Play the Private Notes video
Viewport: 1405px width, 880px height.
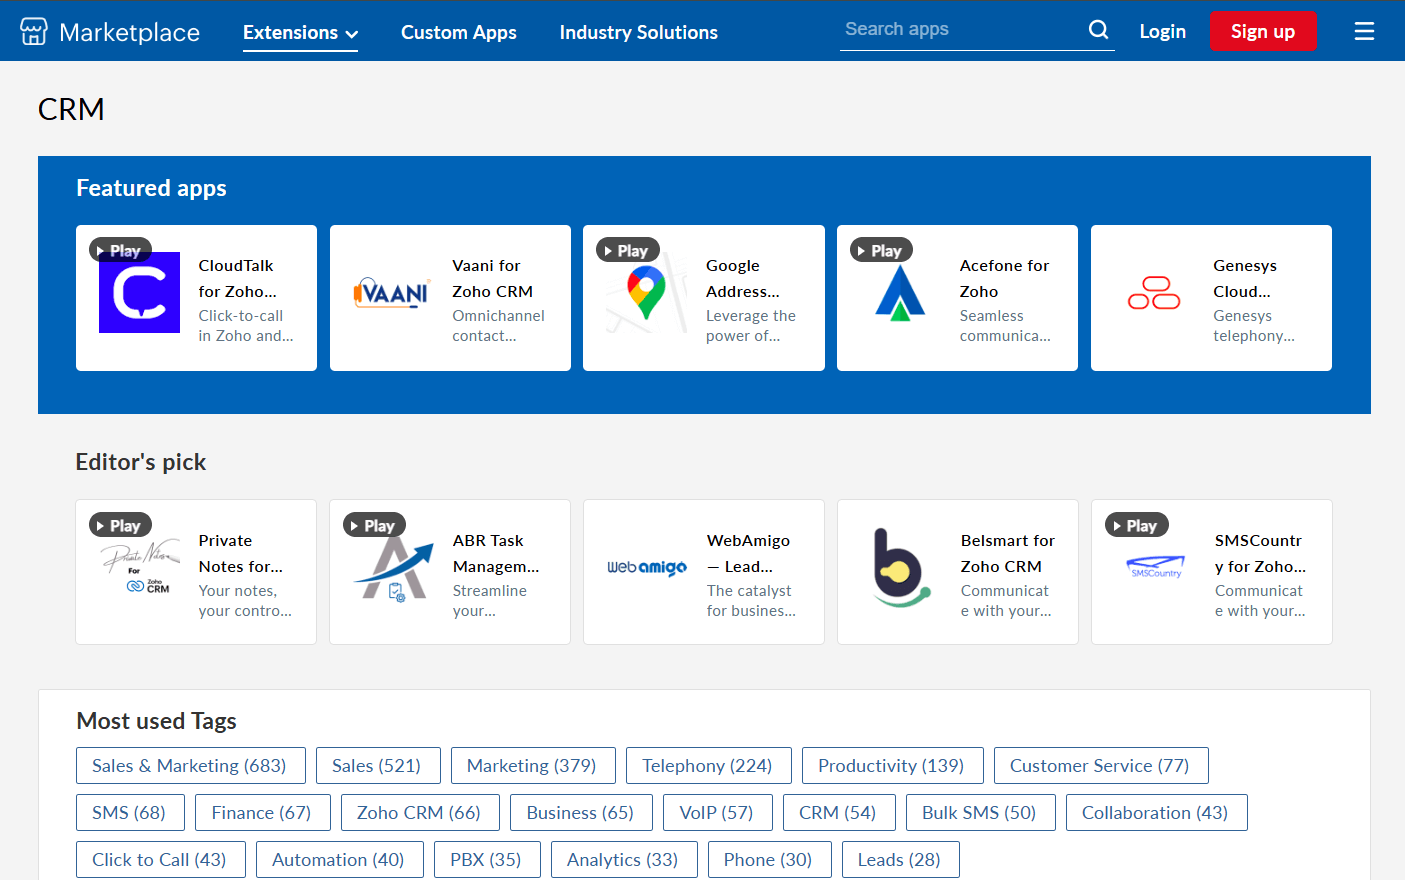[x=120, y=525]
